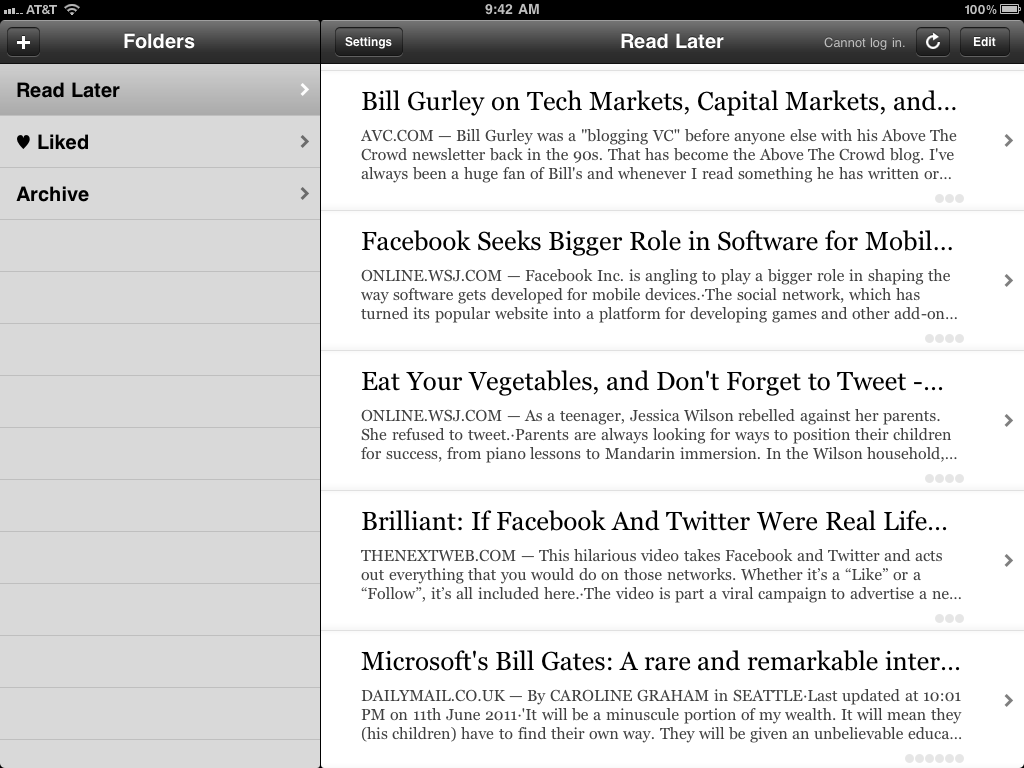Open chevron for Eat Your Vegetables article

click(x=1008, y=420)
